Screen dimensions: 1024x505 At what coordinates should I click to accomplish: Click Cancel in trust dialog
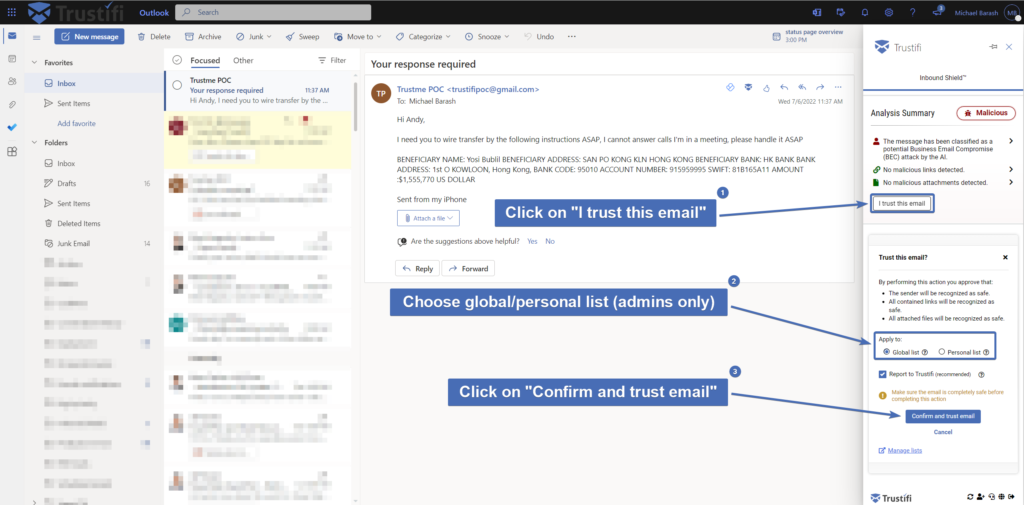[942, 432]
